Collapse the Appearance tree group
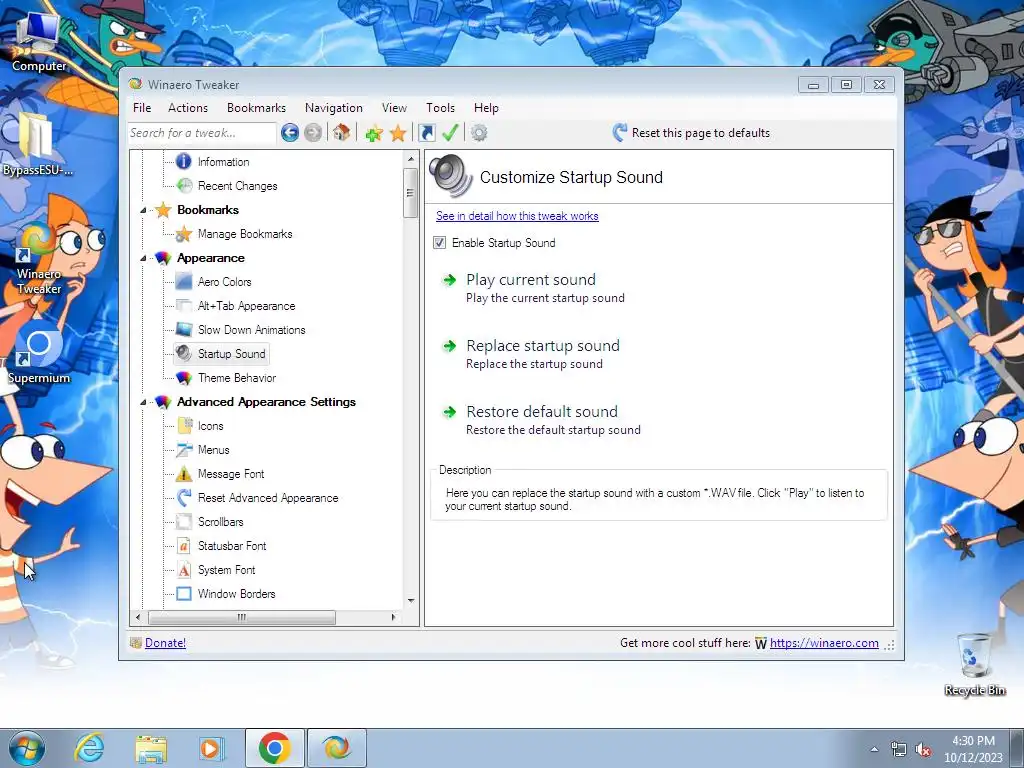Image resolution: width=1024 pixels, height=768 pixels. tap(143, 259)
